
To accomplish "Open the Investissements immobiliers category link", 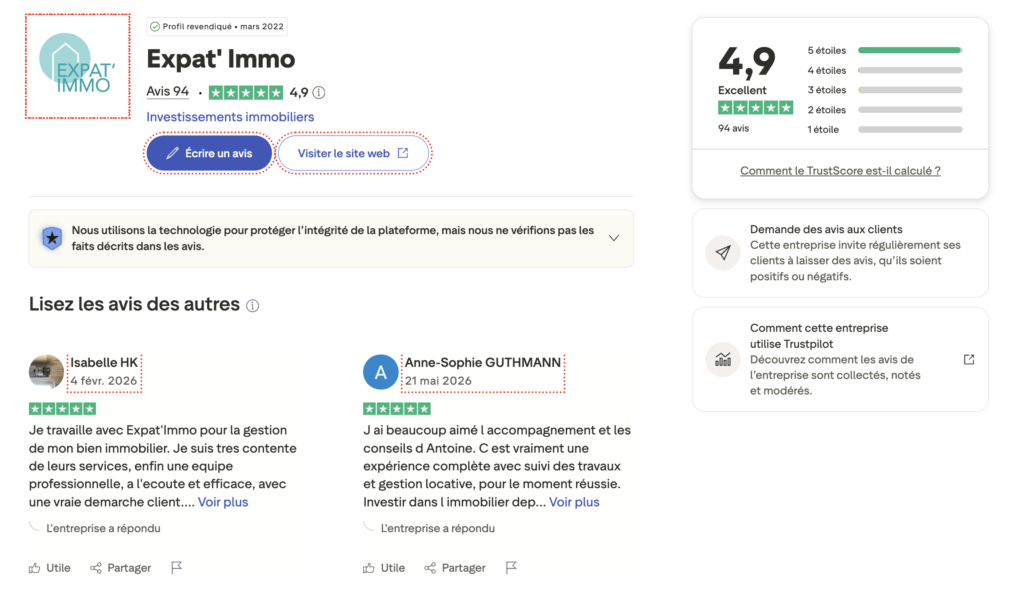I will point(230,117).
